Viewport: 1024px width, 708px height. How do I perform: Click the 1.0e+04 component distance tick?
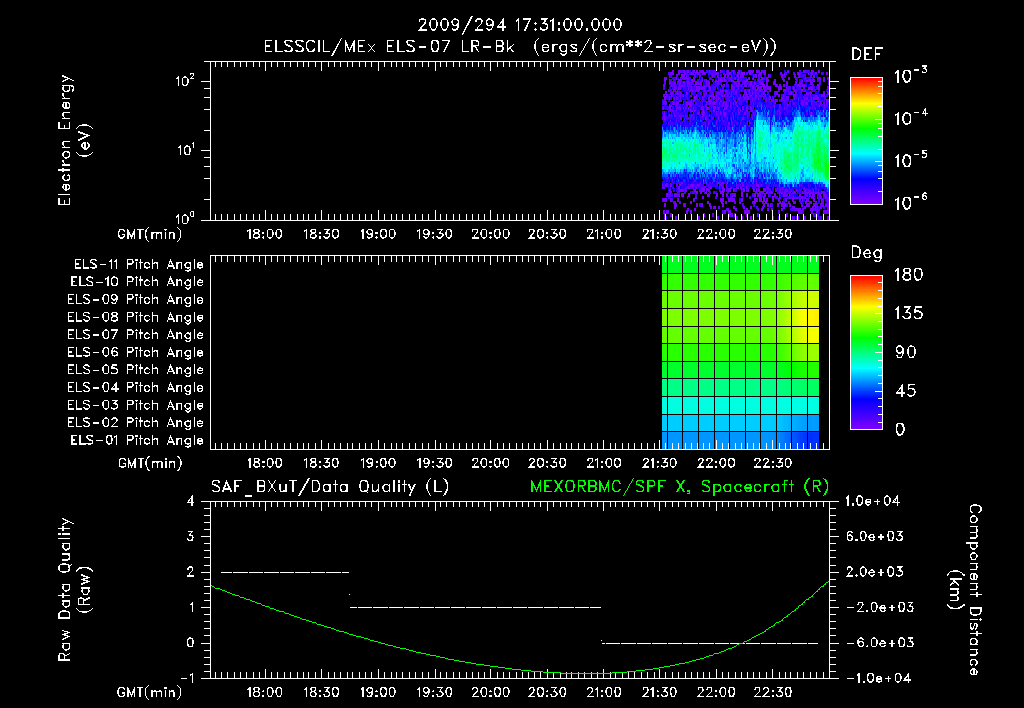pos(872,502)
